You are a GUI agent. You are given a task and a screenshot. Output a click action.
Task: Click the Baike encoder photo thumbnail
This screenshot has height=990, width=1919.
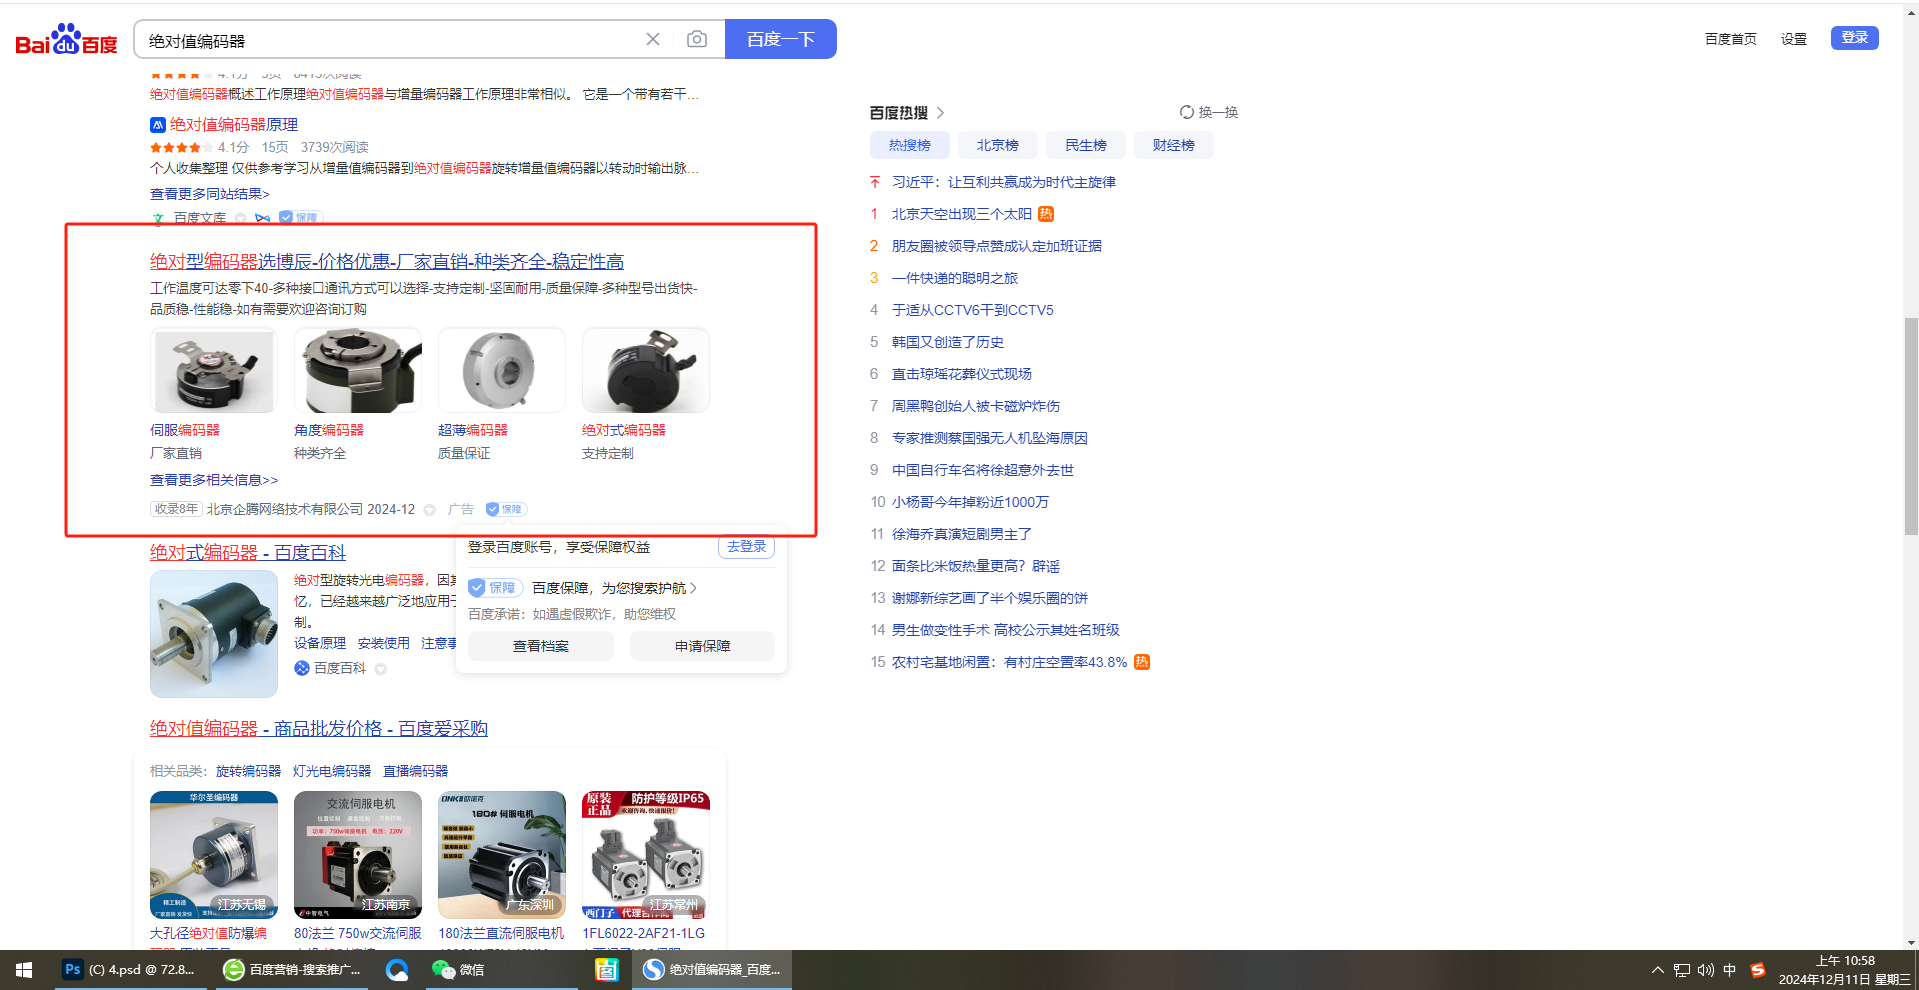click(214, 634)
